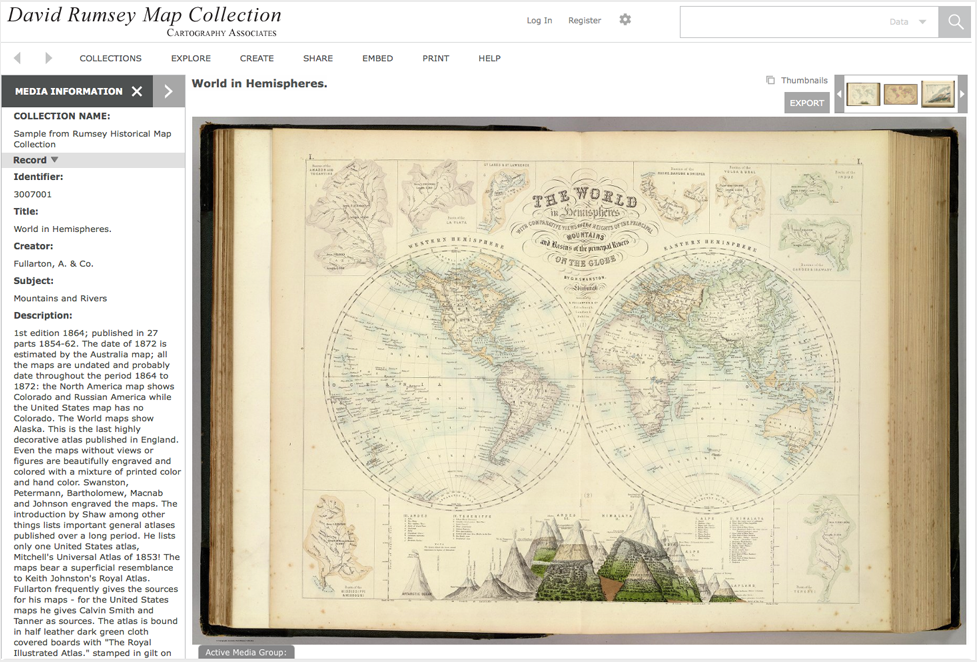The height and width of the screenshot is (662, 977).
Task: Click the Export button
Action: [x=807, y=103]
